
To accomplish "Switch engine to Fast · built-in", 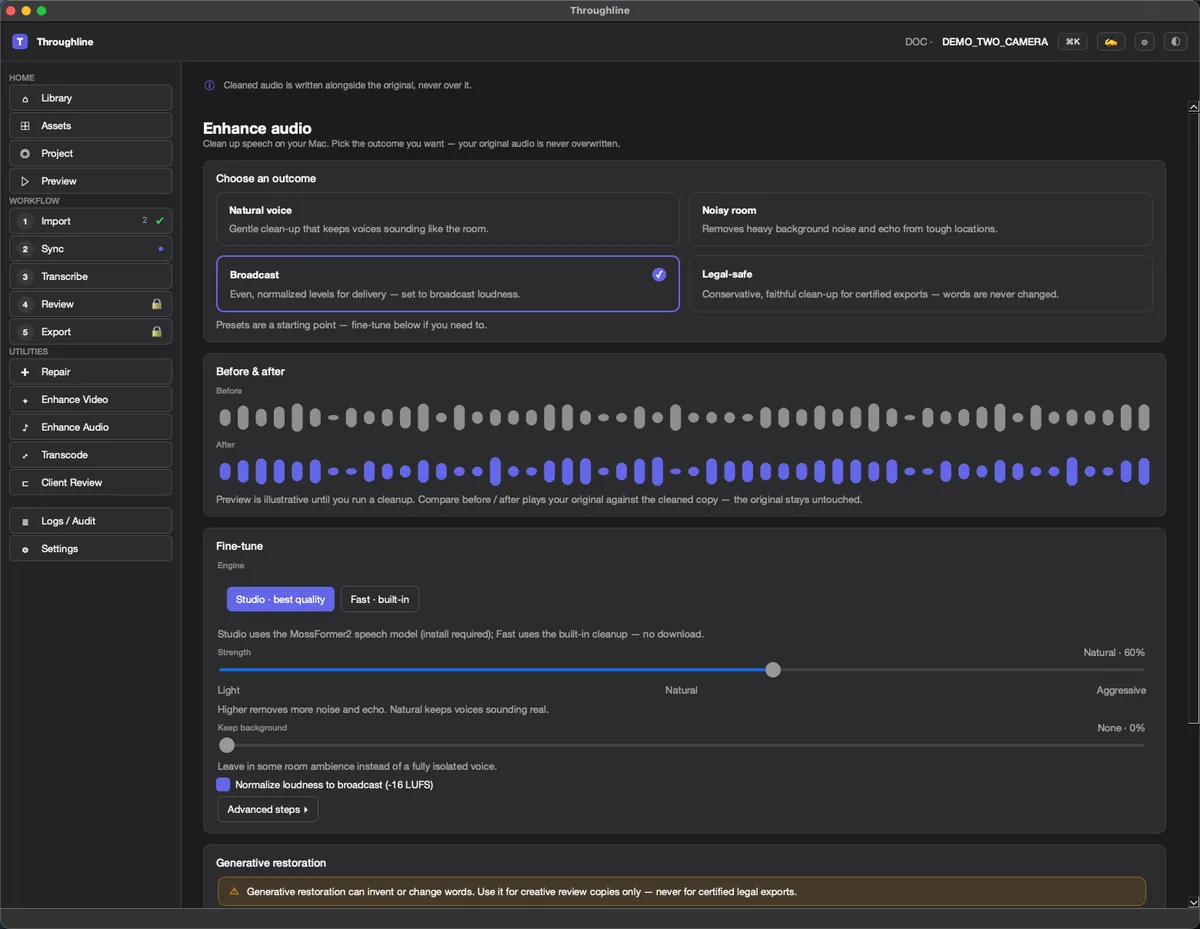I will pos(380,599).
